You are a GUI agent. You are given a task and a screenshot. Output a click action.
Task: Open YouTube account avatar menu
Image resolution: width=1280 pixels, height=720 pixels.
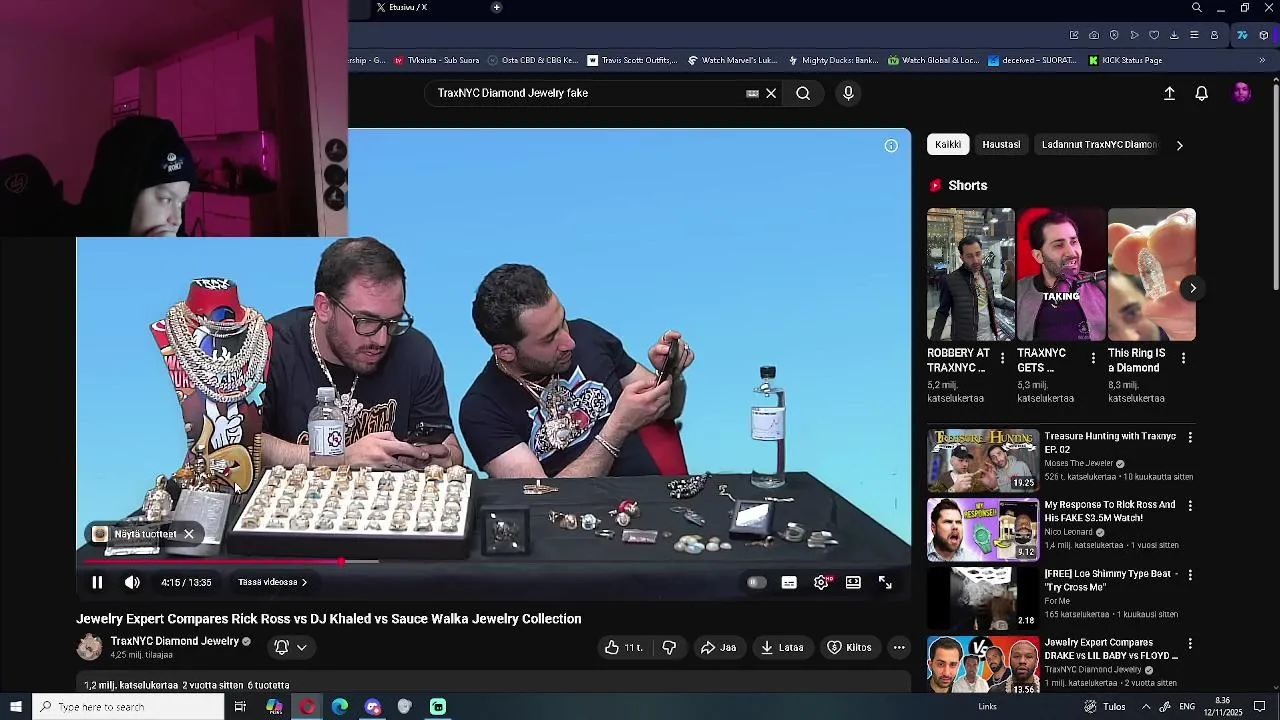1242,93
